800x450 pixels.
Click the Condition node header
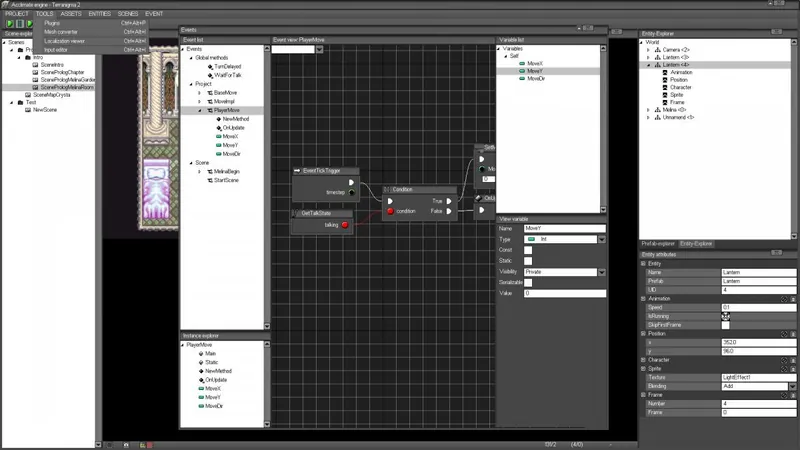pyautogui.click(x=419, y=189)
